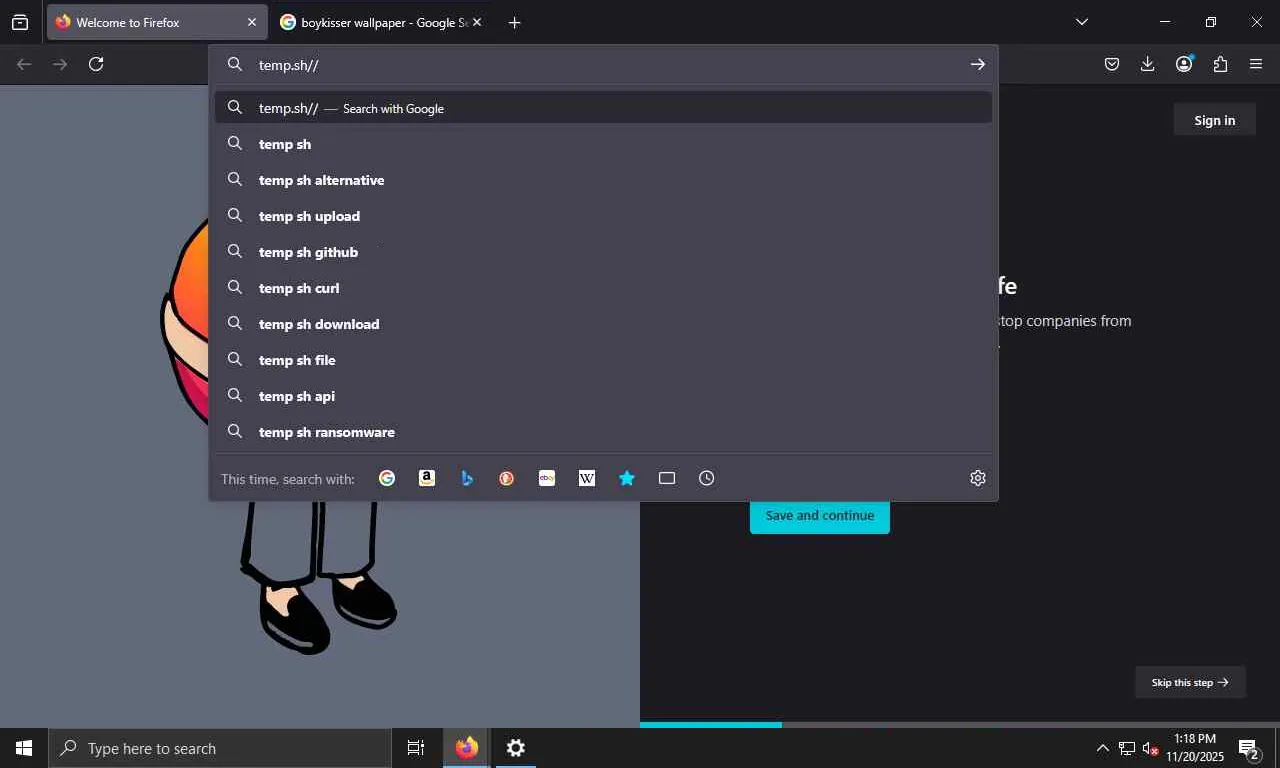Search within open Tabs icon
The image size is (1280, 768).
tap(667, 478)
